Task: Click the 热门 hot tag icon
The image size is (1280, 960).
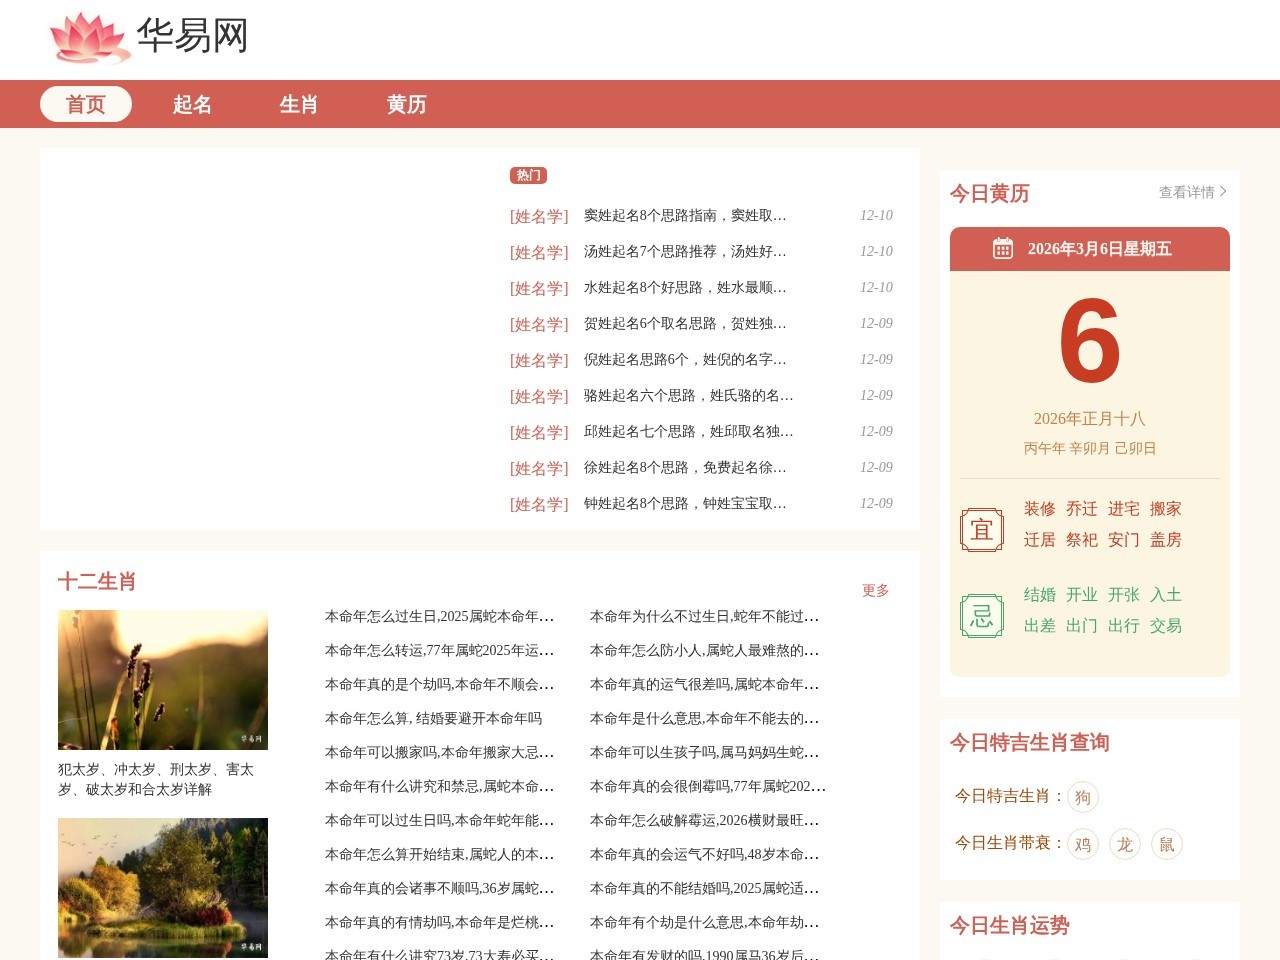Action: [528, 175]
